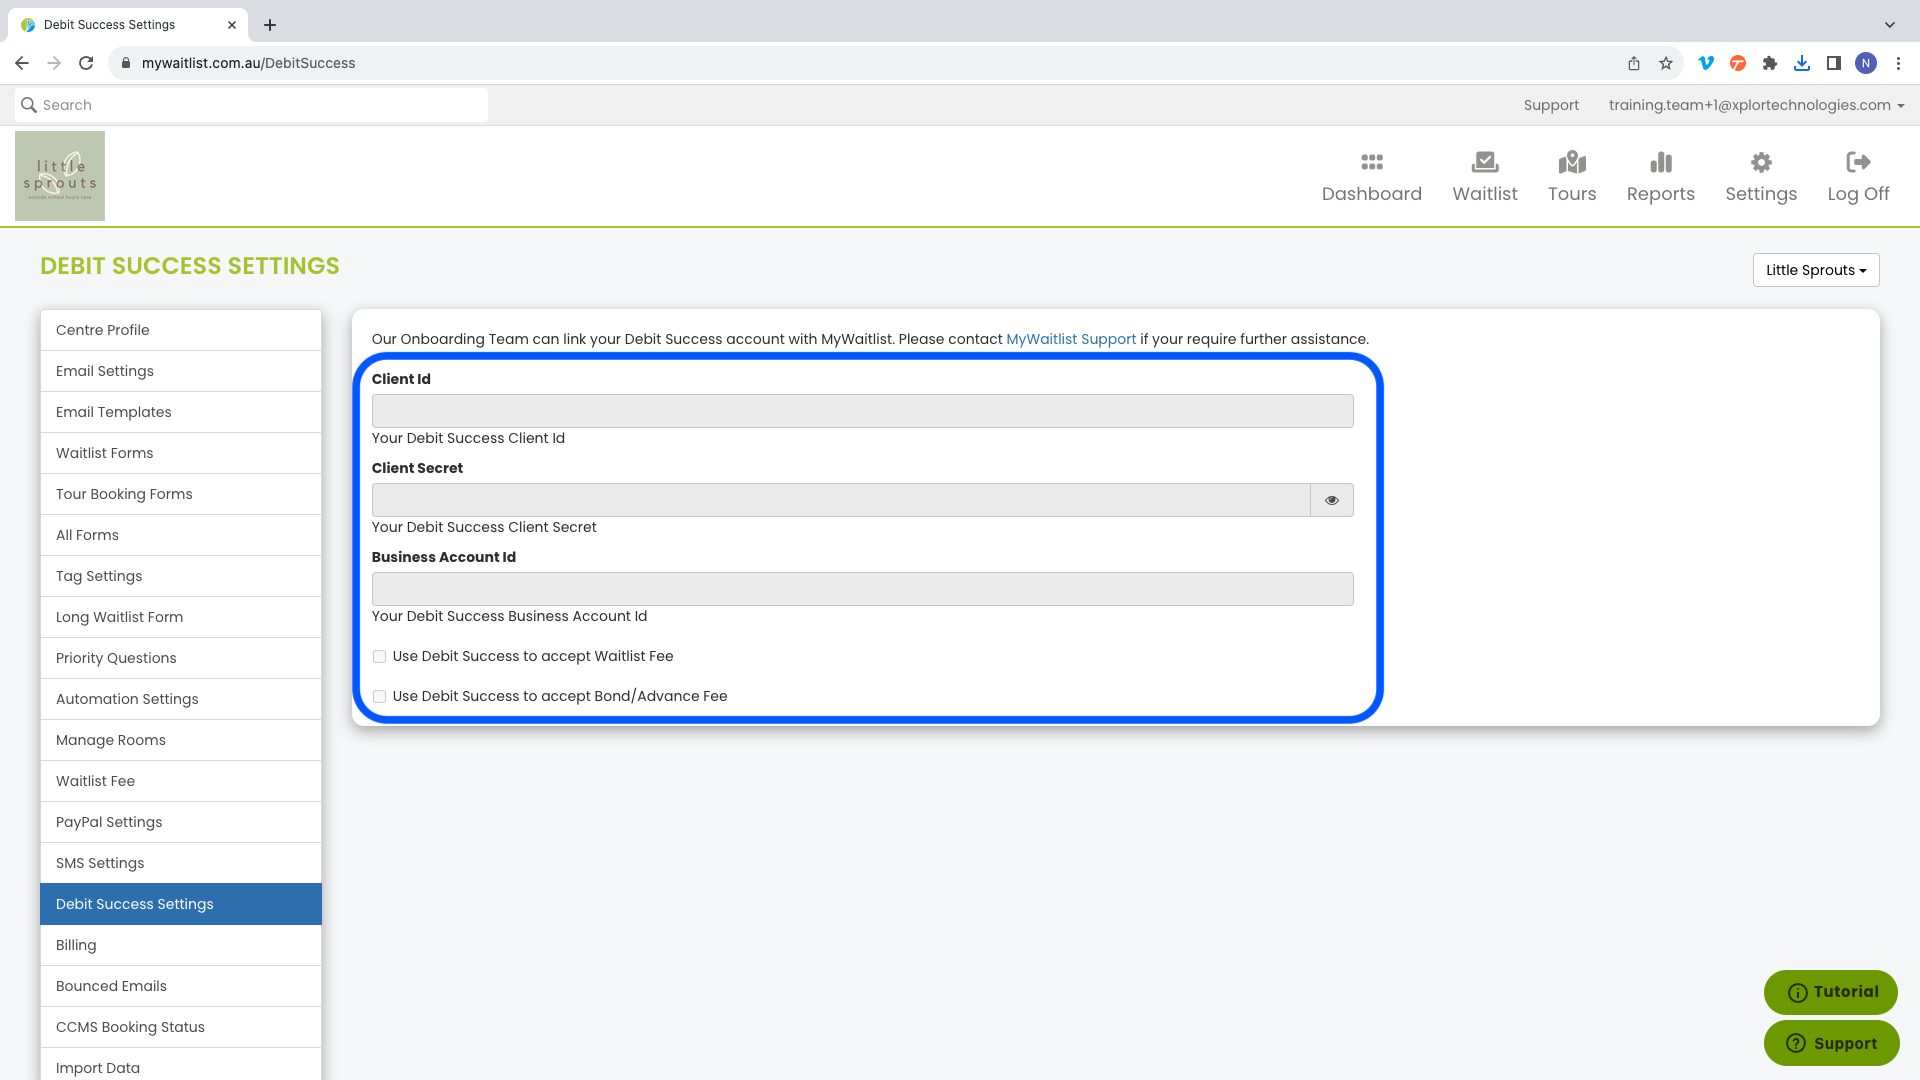Open the Dashboard grid icon
The image size is (1920, 1080).
1371,162
